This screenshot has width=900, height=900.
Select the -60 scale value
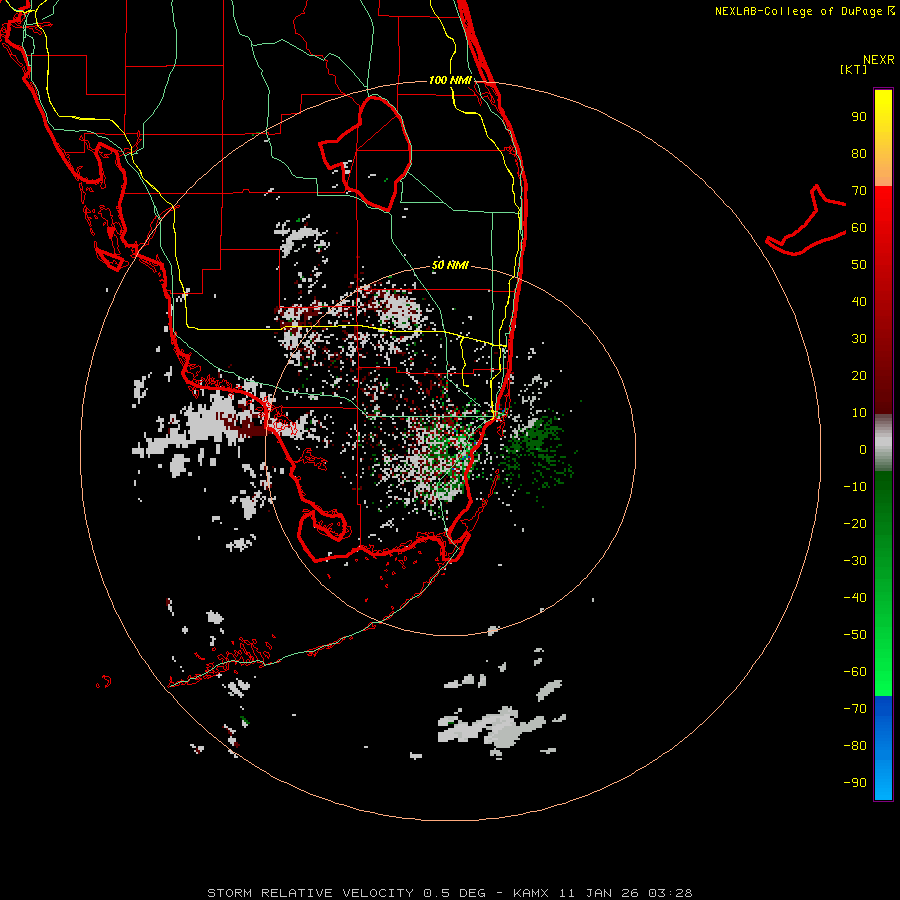(855, 672)
